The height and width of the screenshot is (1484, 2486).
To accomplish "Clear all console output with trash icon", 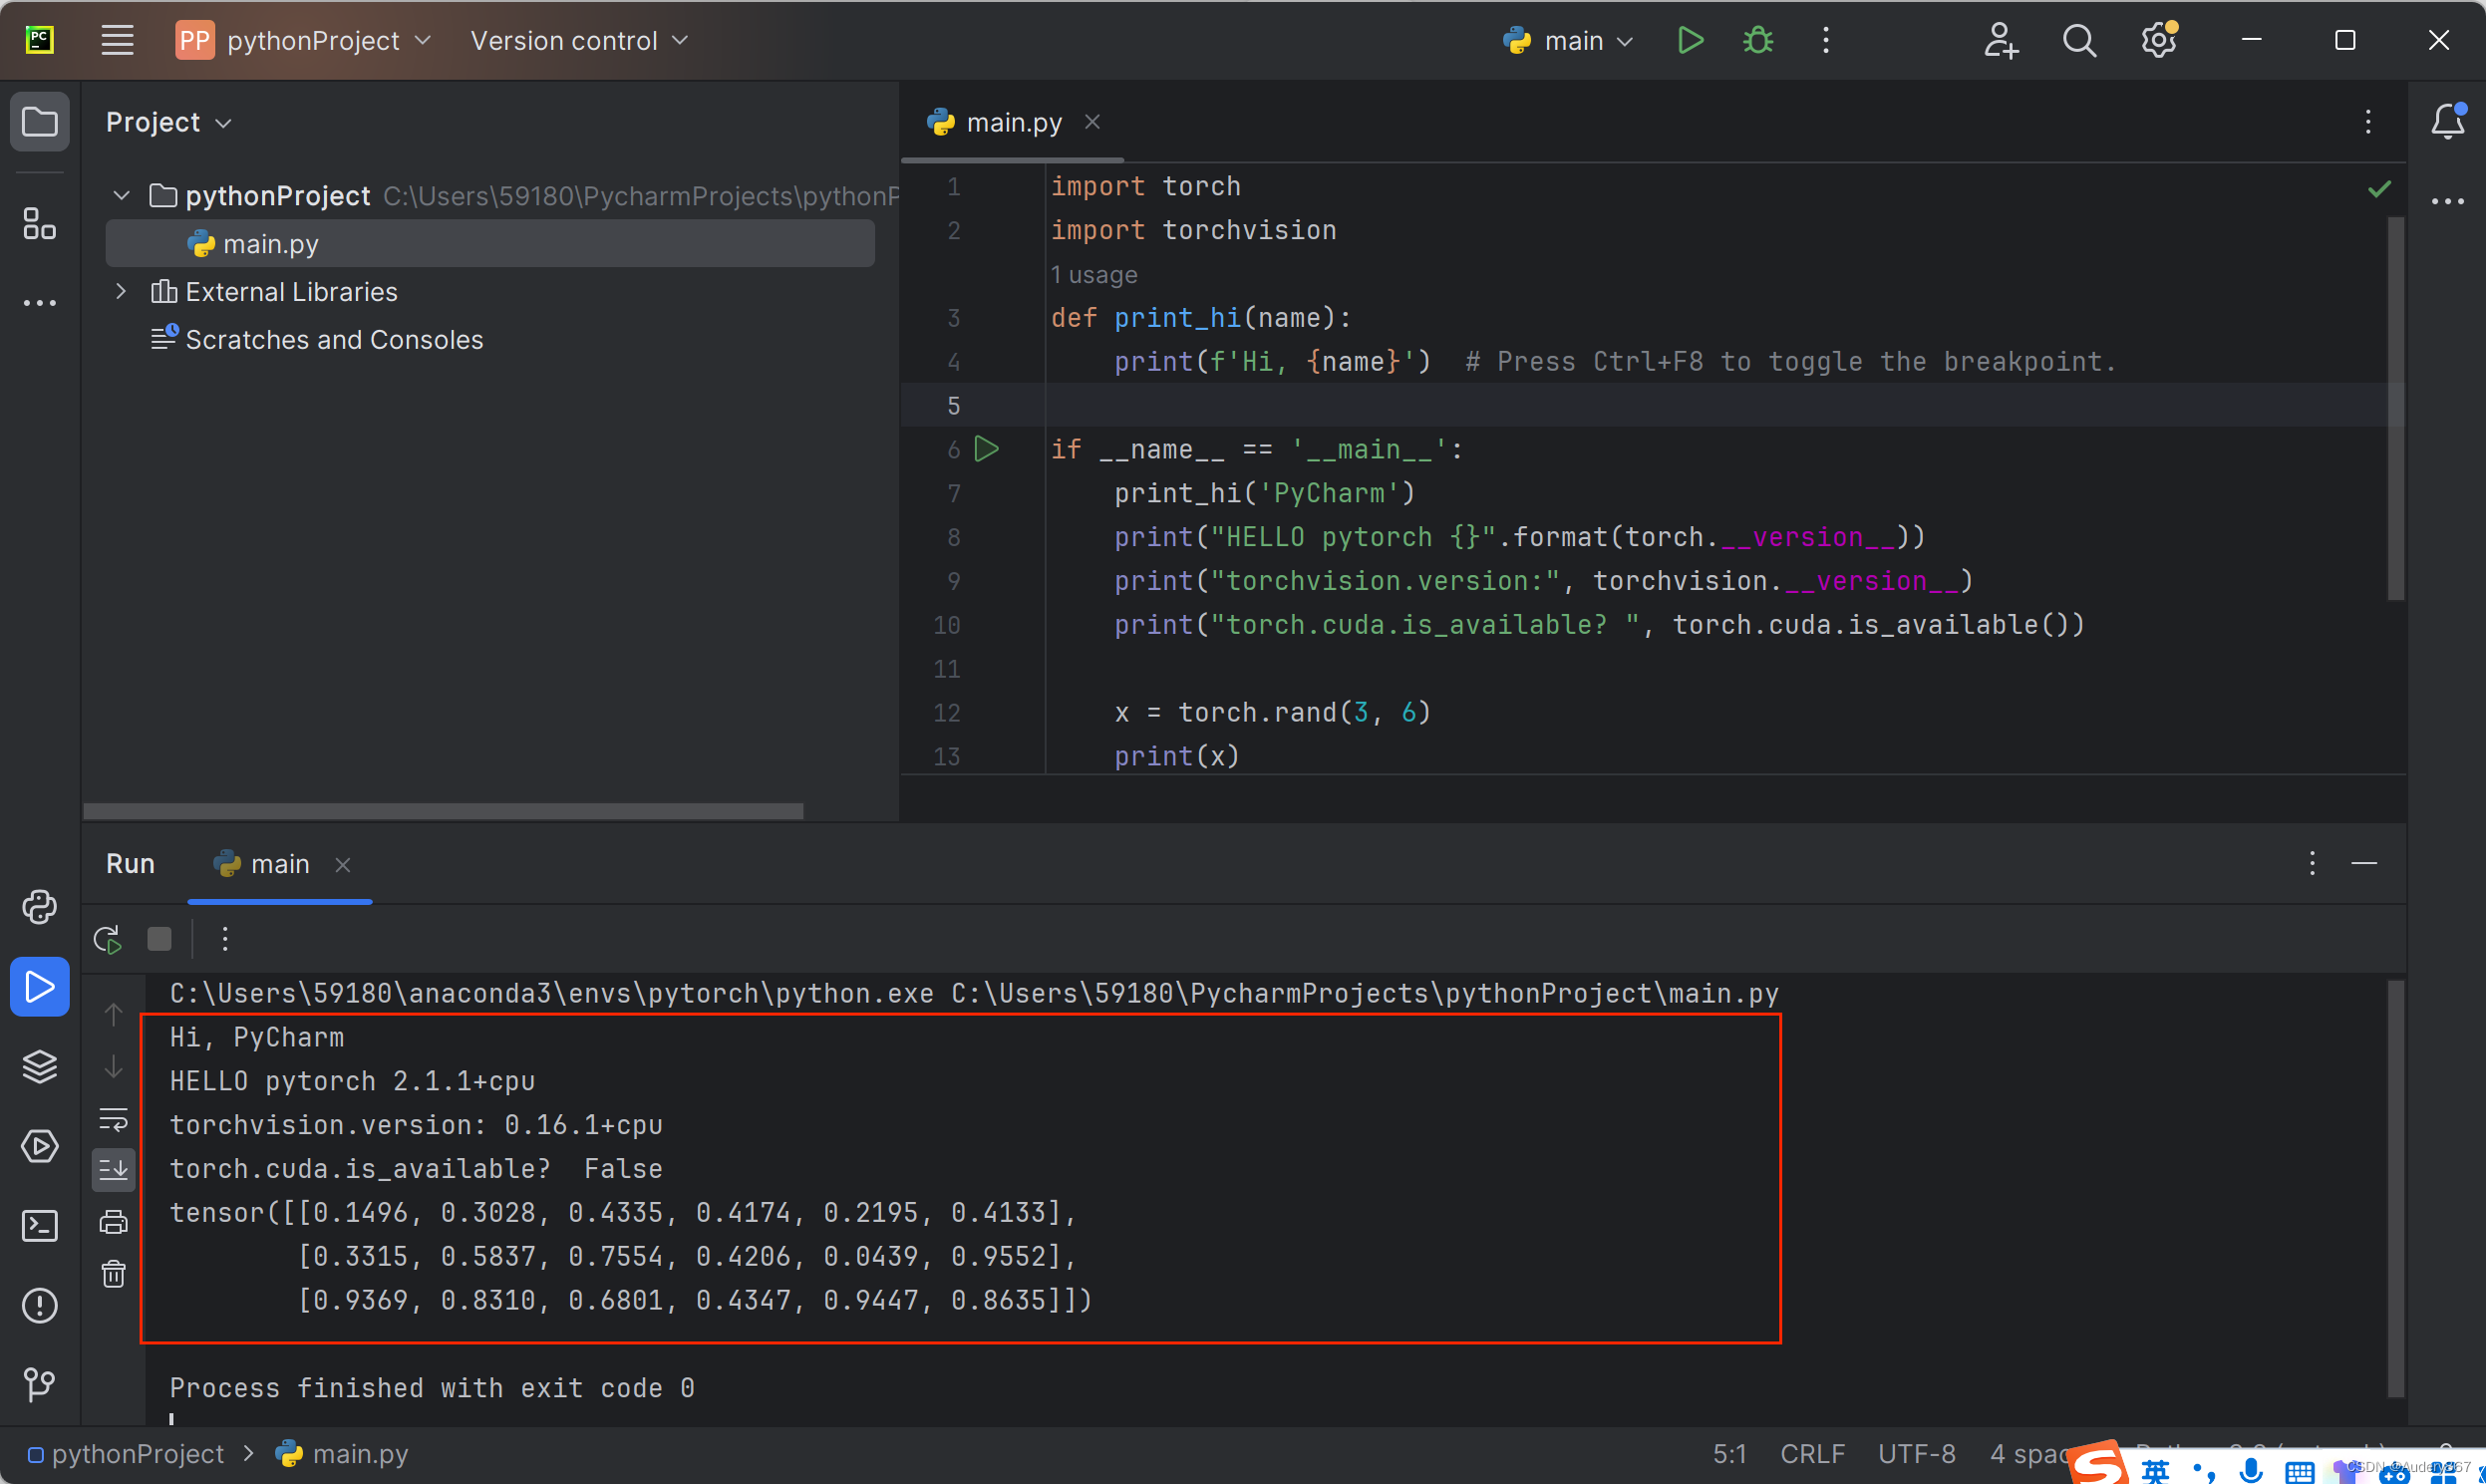I will [x=114, y=1274].
